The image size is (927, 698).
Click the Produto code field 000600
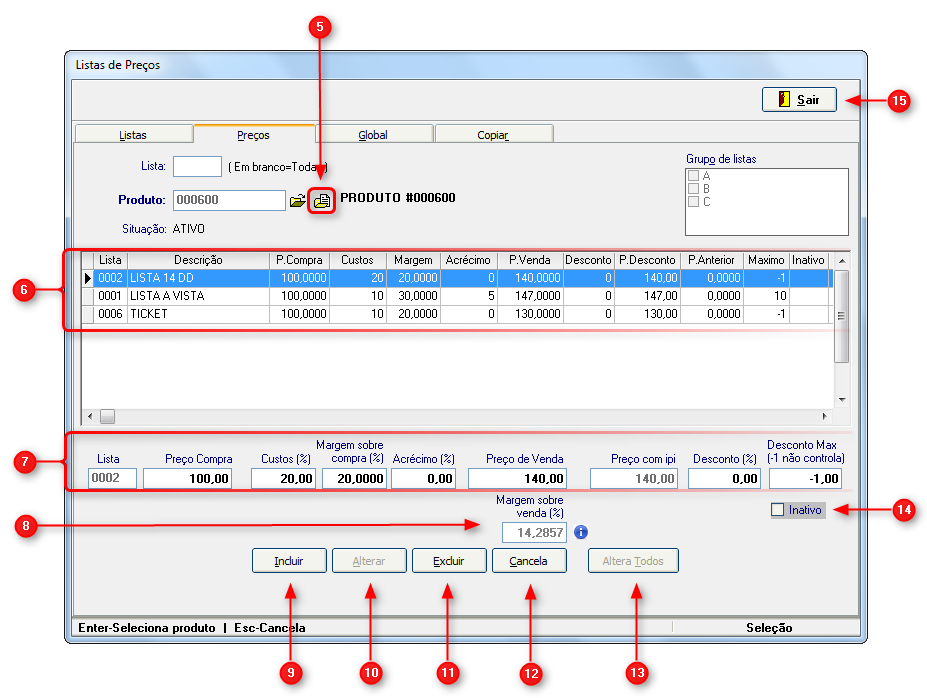[x=229, y=200]
